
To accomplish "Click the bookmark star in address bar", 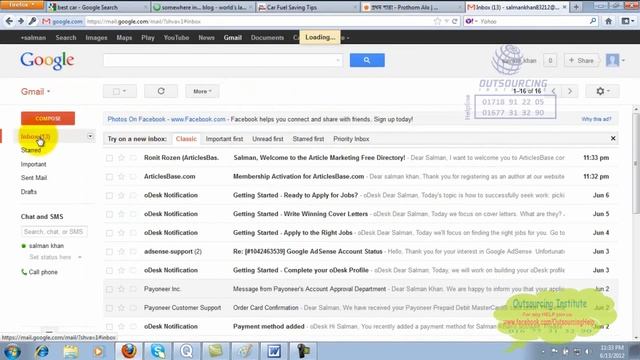I will click(438, 21).
